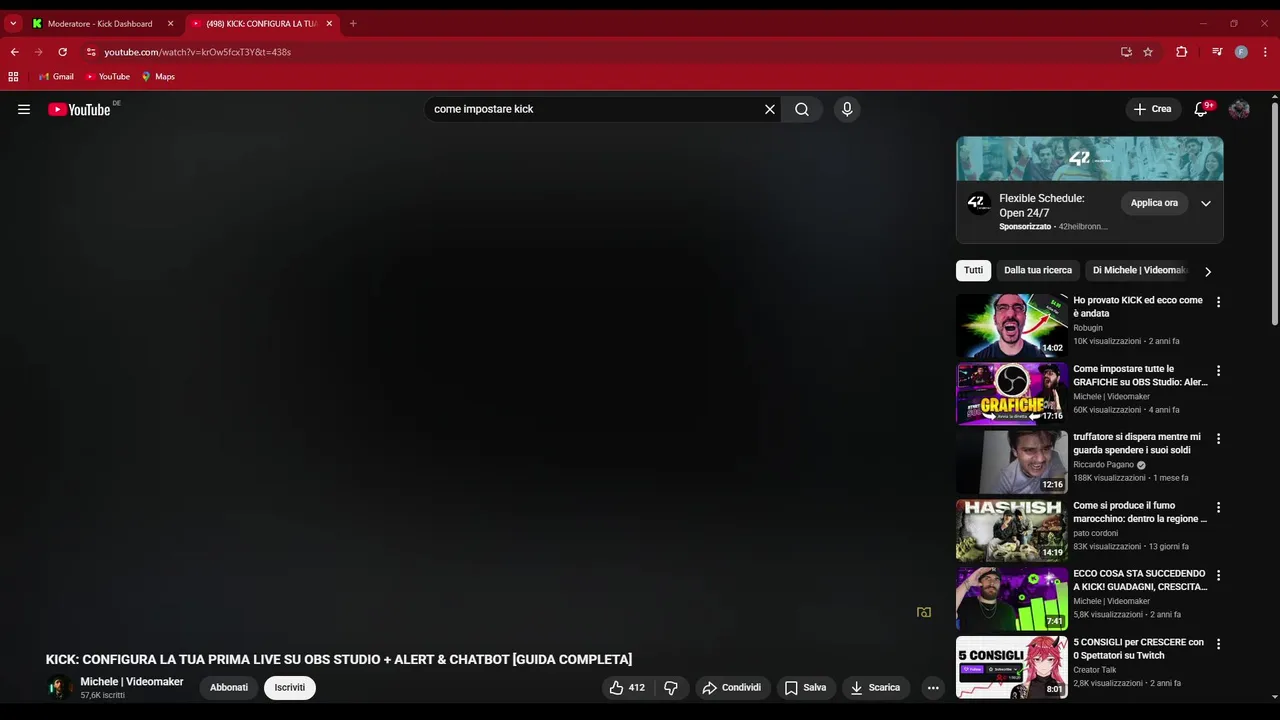The image size is (1280, 720).
Task: Open options for Ho provato KICK video
Action: click(x=1218, y=302)
